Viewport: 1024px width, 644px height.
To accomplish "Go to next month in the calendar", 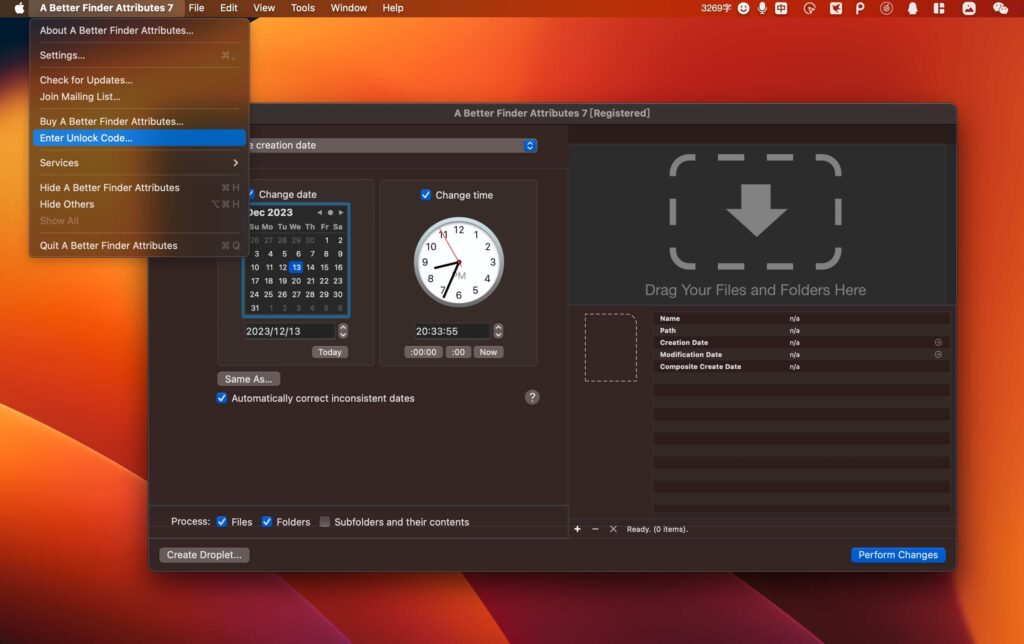I will [x=340, y=212].
